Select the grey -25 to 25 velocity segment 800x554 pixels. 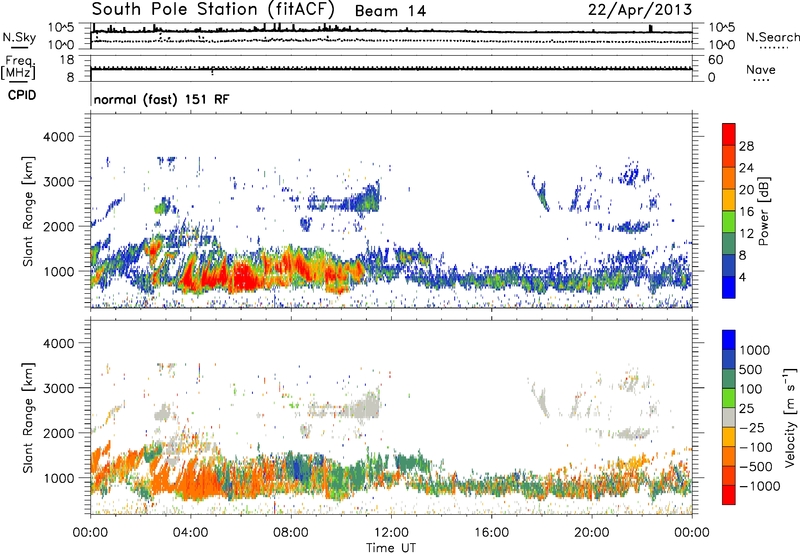pyautogui.click(x=729, y=417)
